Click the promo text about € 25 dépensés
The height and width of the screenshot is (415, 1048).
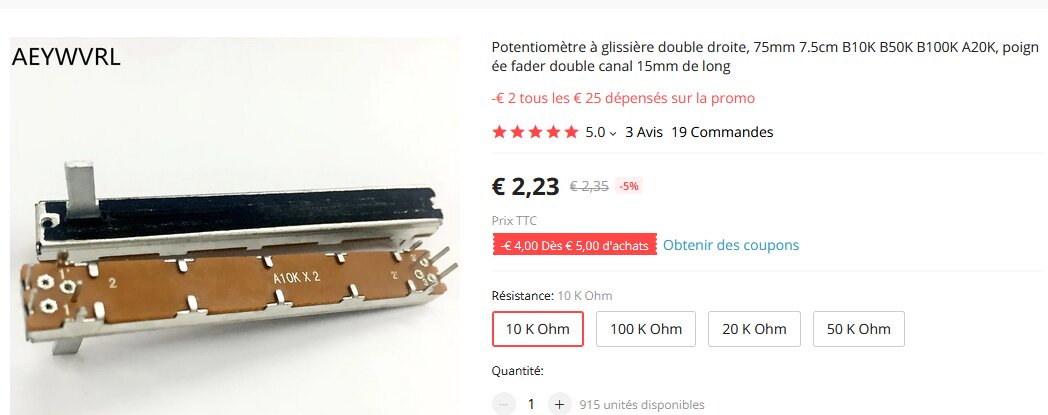click(623, 98)
